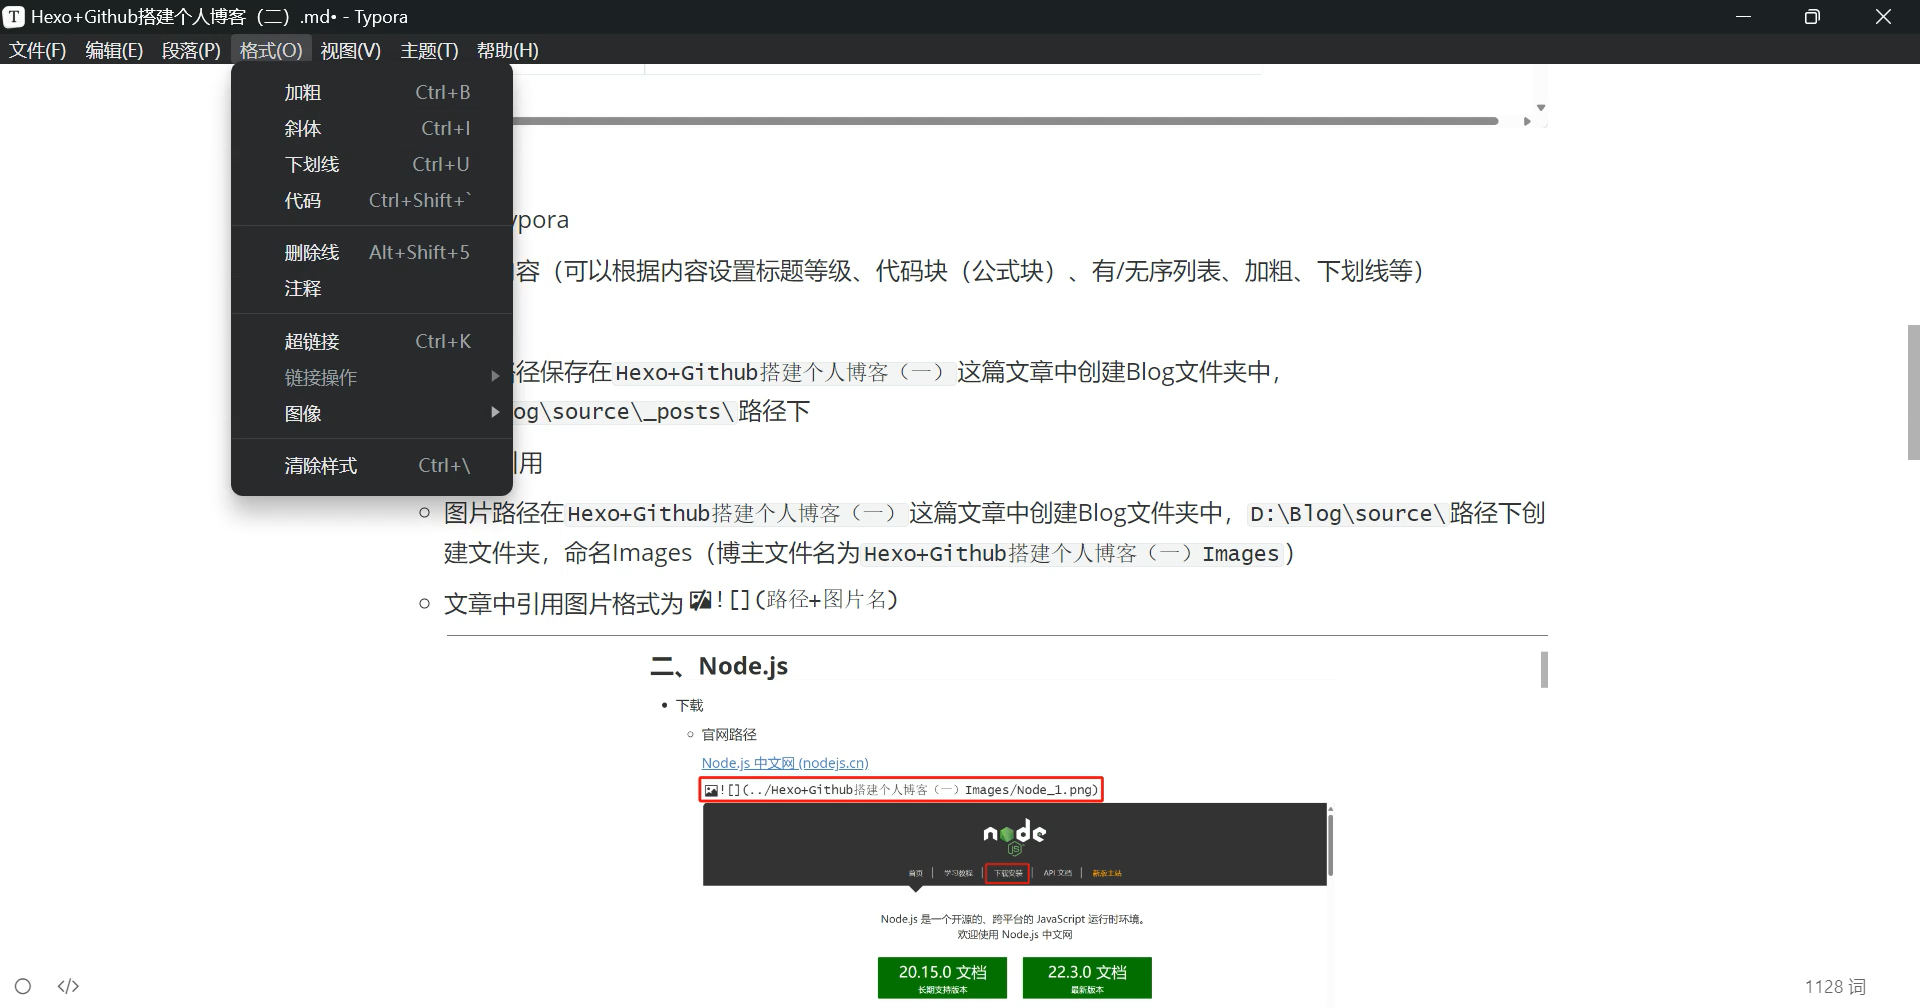Insert 超链接 hyperlink from menu

pyautogui.click(x=372, y=341)
